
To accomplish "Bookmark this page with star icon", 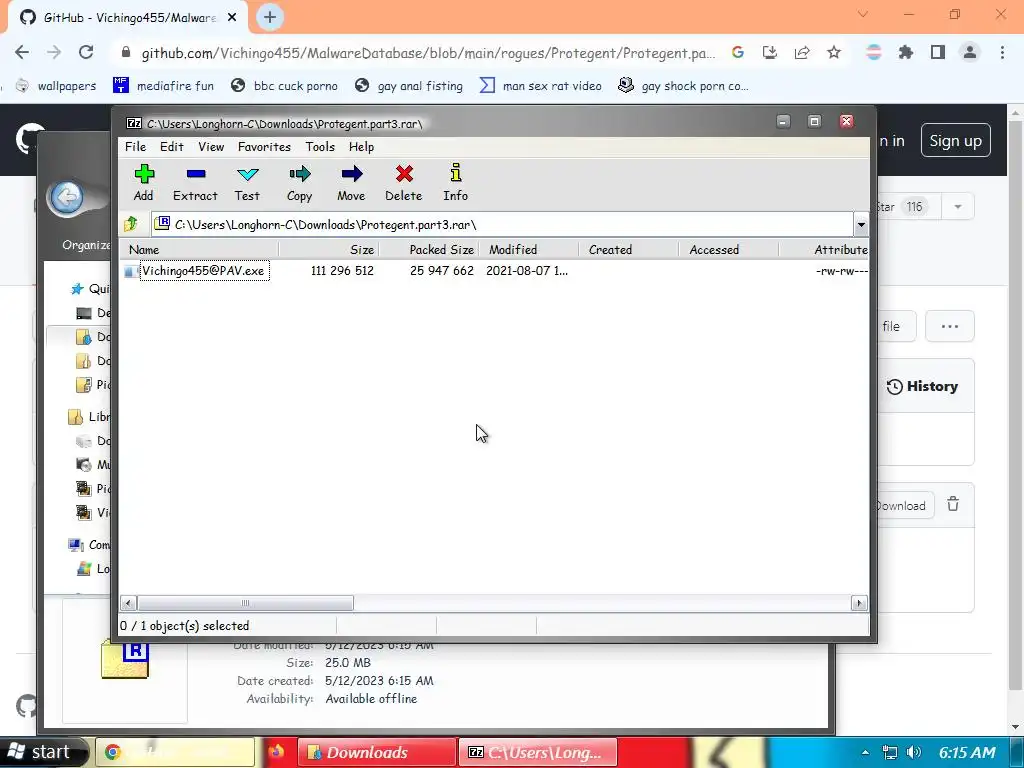I will (x=834, y=52).
